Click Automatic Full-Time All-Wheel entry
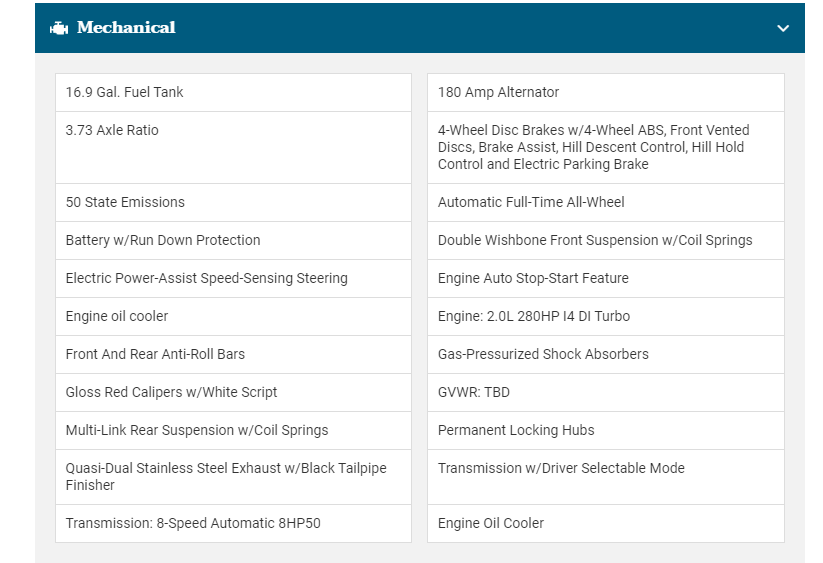Image resolution: width=823 pixels, height=563 pixels. tap(530, 202)
